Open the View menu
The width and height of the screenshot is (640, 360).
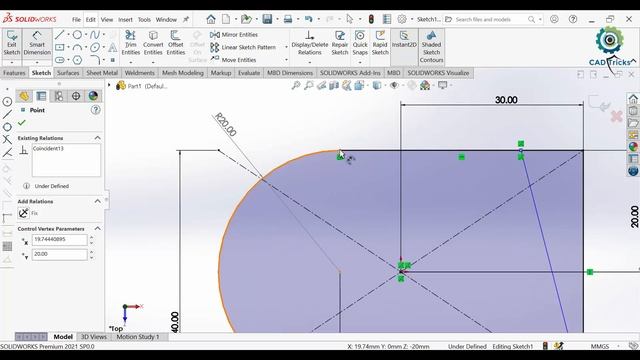pyautogui.click(x=107, y=20)
